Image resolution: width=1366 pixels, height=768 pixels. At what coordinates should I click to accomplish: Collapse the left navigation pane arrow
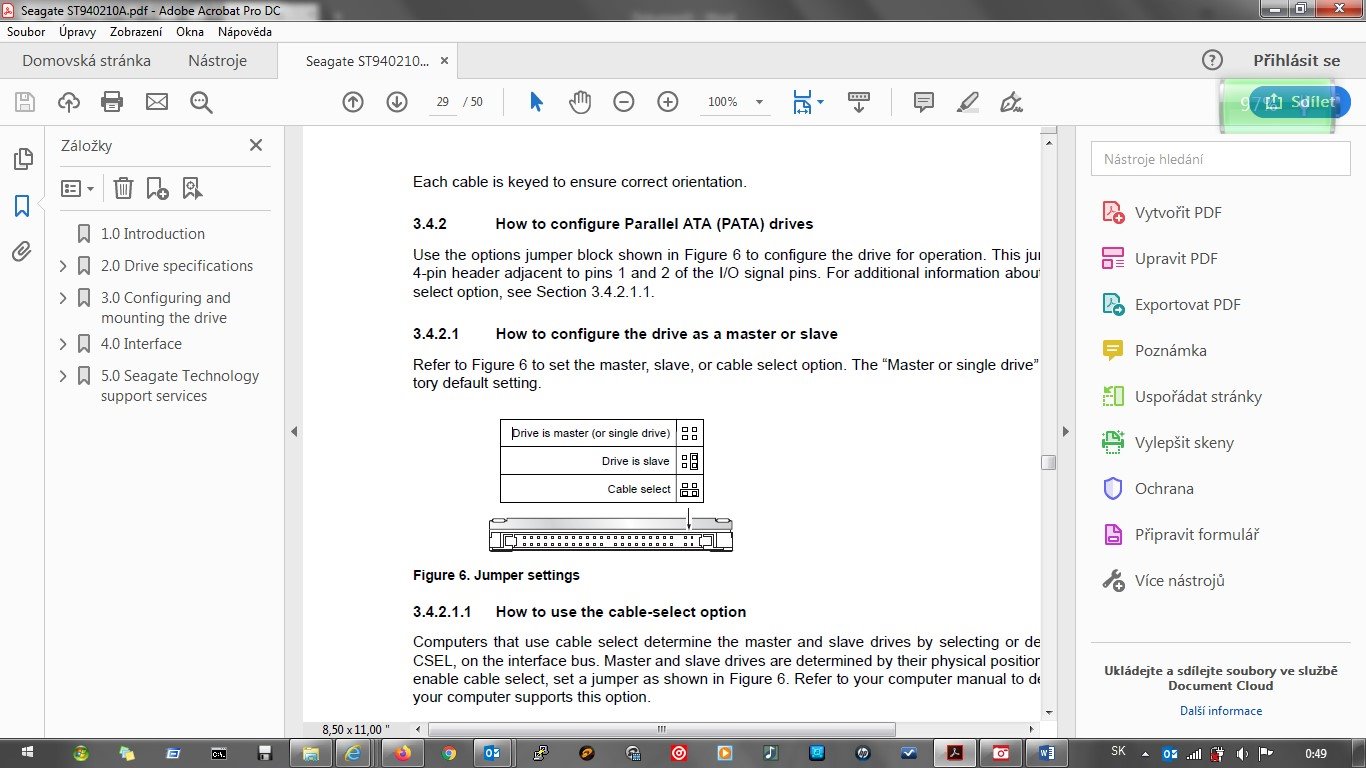click(x=294, y=432)
